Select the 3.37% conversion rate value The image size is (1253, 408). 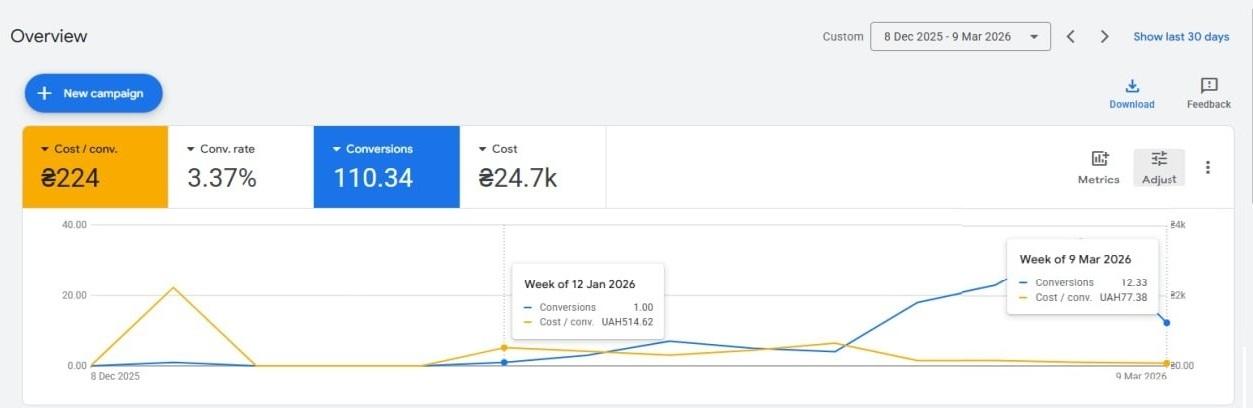click(222, 179)
